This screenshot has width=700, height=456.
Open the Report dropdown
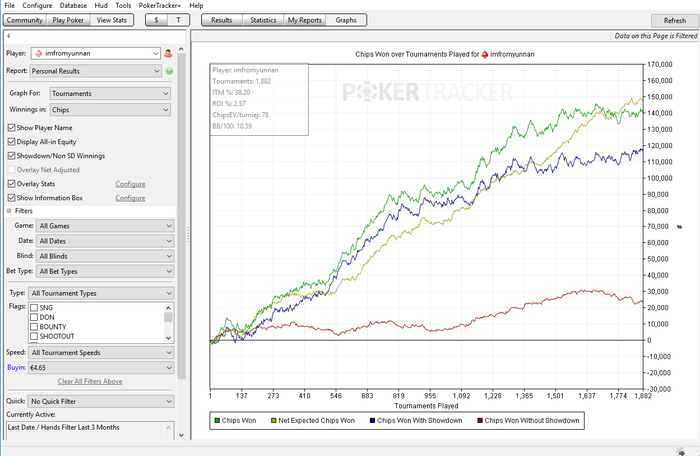pos(95,71)
